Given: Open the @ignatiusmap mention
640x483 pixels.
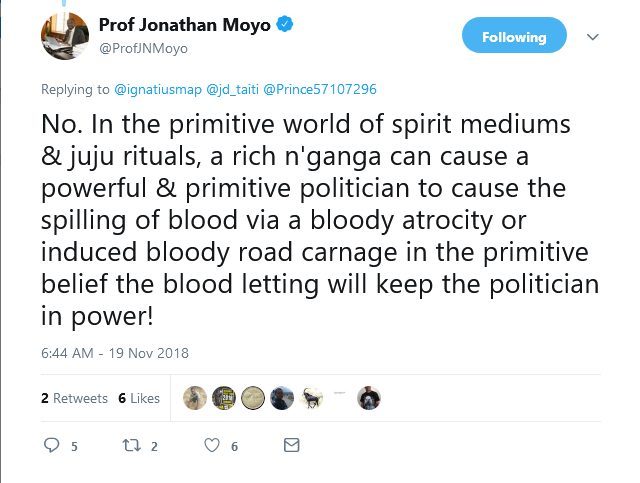Looking at the screenshot, I should coord(159,89).
